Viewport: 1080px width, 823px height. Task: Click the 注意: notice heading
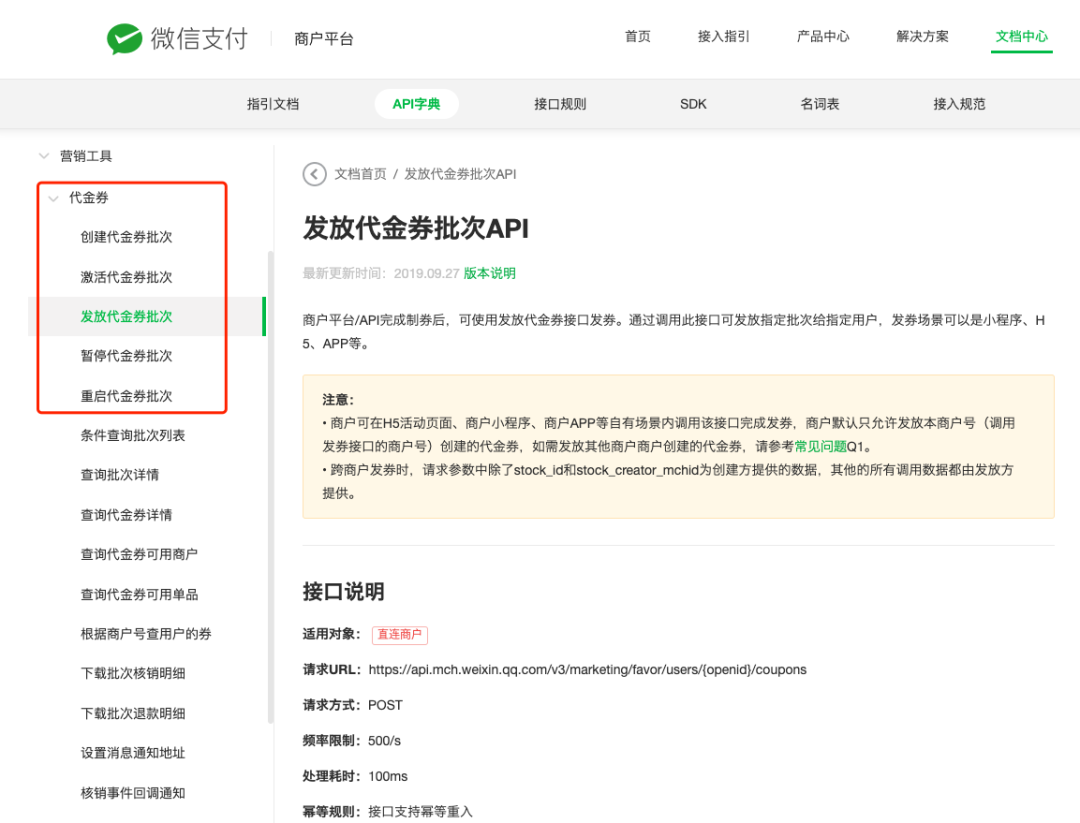click(338, 399)
